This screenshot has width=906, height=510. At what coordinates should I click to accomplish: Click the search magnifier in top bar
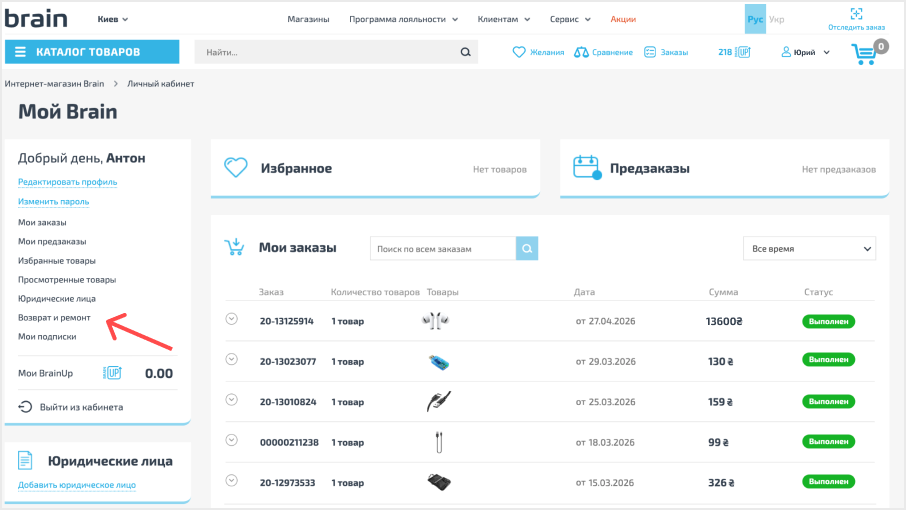(x=466, y=52)
